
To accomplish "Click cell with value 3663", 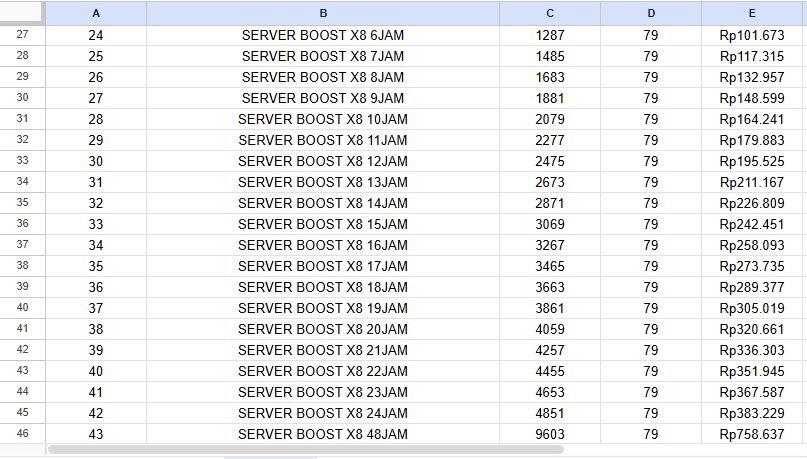I will pyautogui.click(x=550, y=287).
